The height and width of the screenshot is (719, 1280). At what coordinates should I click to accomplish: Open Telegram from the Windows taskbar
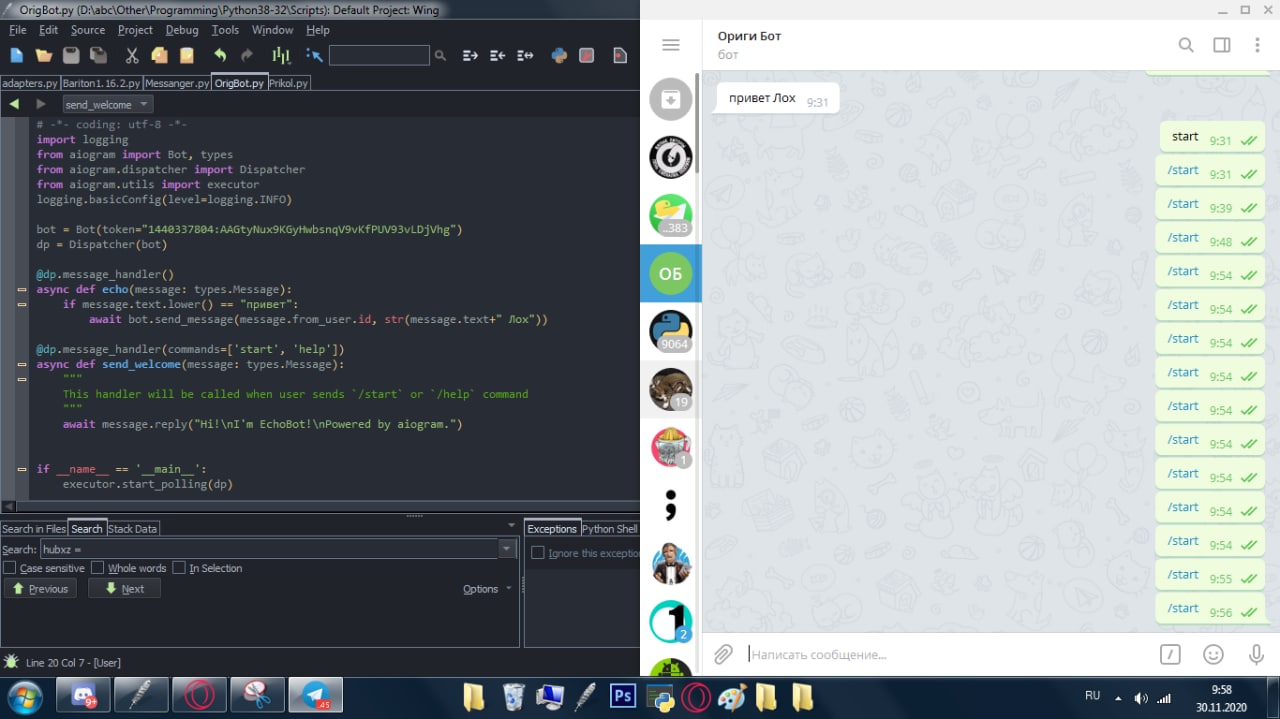pyautogui.click(x=316, y=696)
